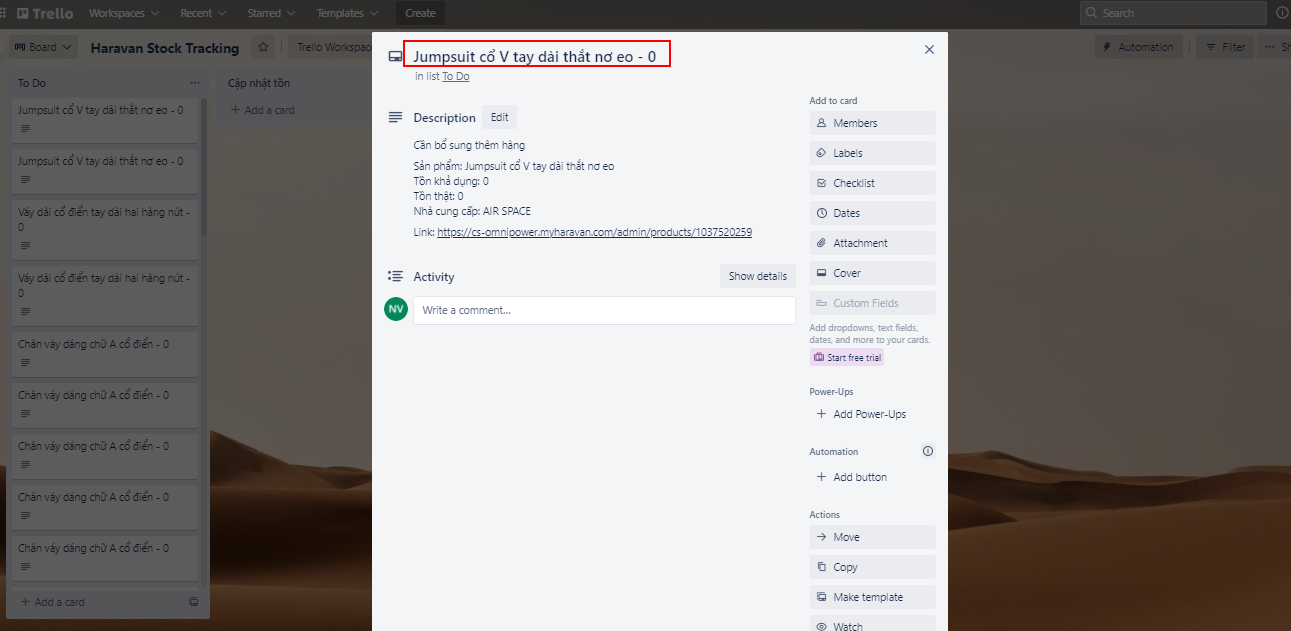Open the cs-omnipower.myharavan.com product link

click(594, 232)
